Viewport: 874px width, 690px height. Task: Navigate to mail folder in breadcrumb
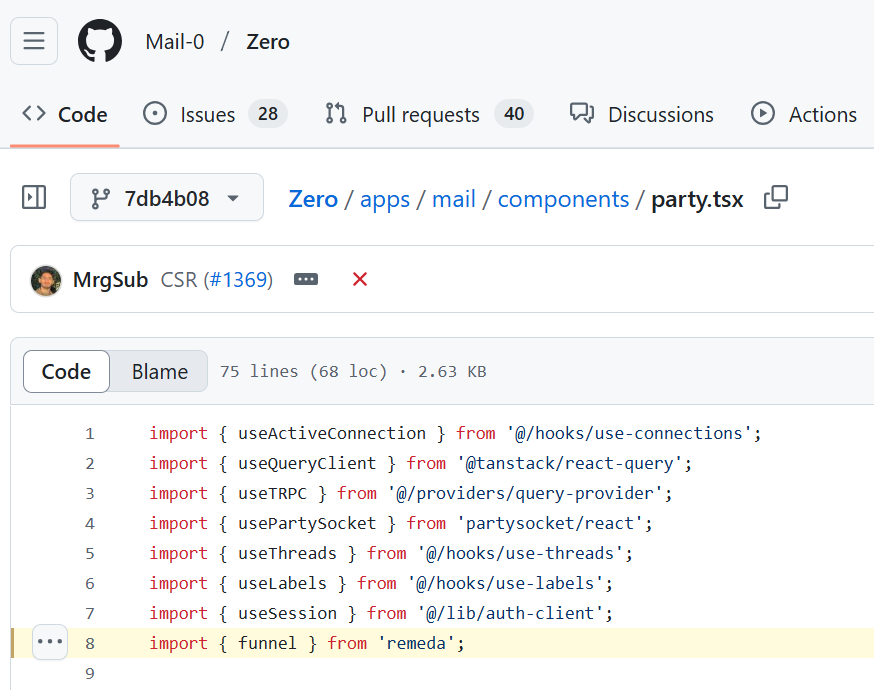(x=454, y=199)
